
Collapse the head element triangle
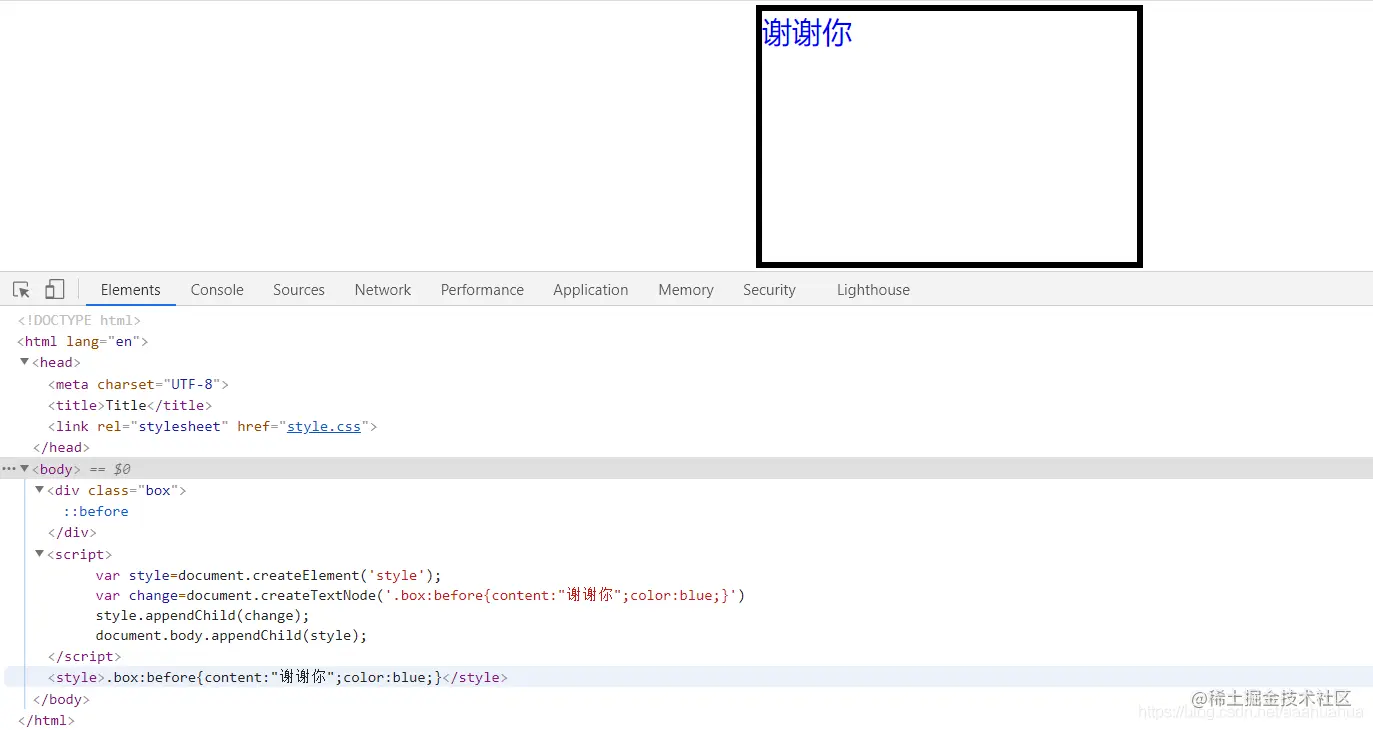(x=25, y=362)
